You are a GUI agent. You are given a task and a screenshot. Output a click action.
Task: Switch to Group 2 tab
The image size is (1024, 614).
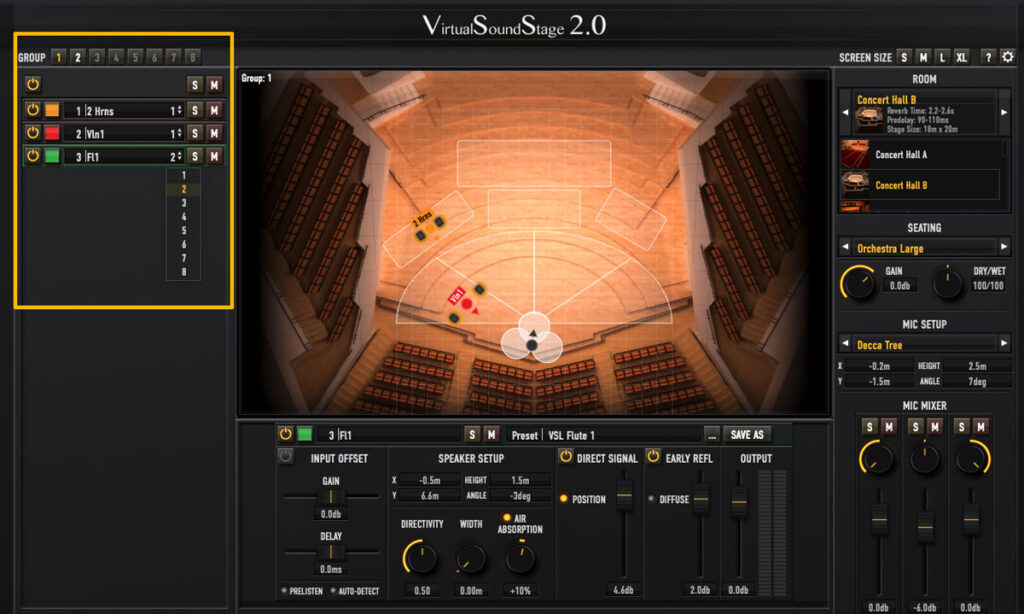point(77,57)
